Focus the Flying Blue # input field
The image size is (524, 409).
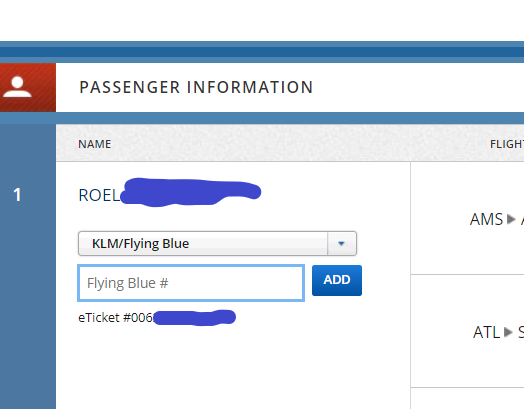[191, 283]
